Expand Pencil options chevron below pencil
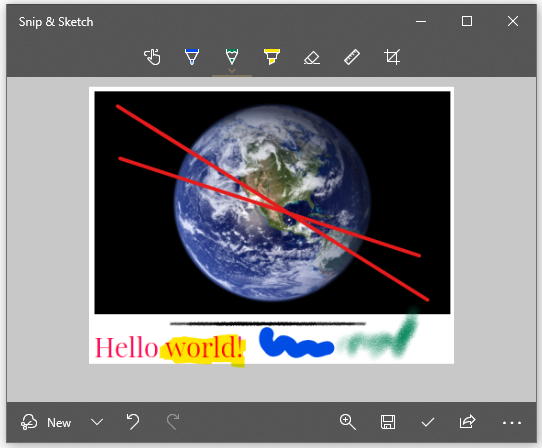Viewport: 542px width, 448px height. coord(232,71)
